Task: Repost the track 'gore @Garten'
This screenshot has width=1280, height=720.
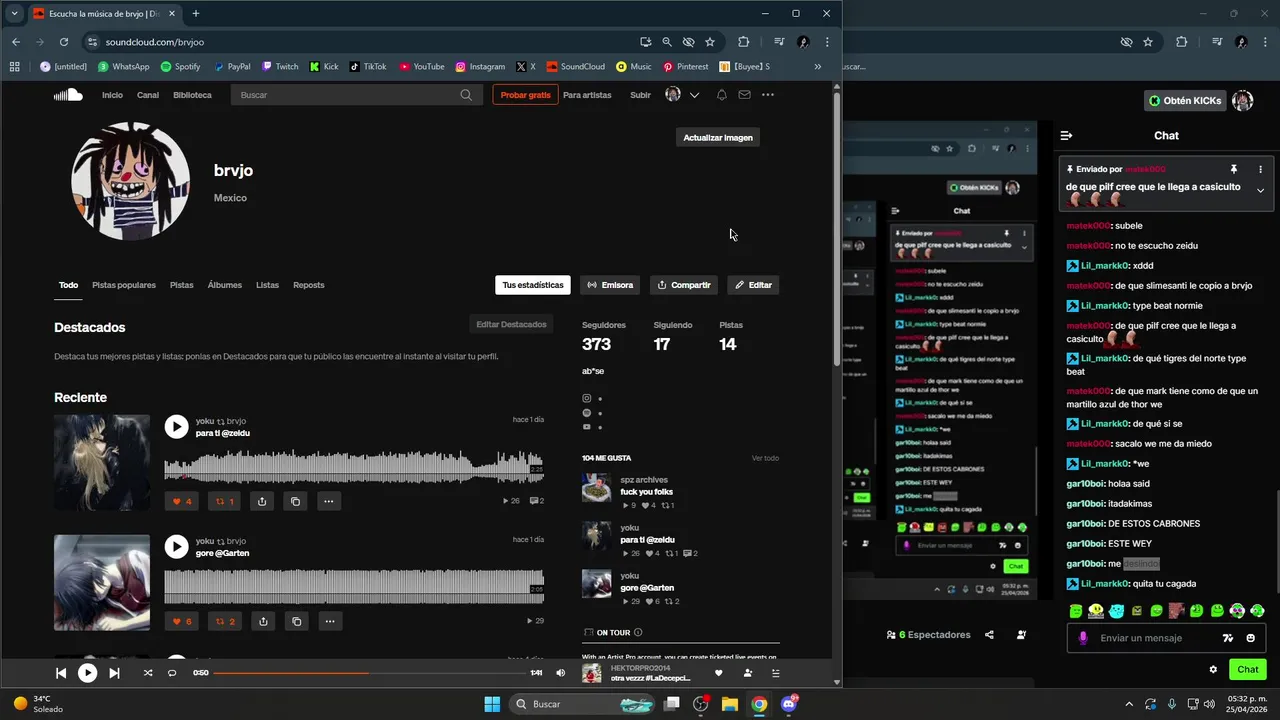Action: click(224, 621)
